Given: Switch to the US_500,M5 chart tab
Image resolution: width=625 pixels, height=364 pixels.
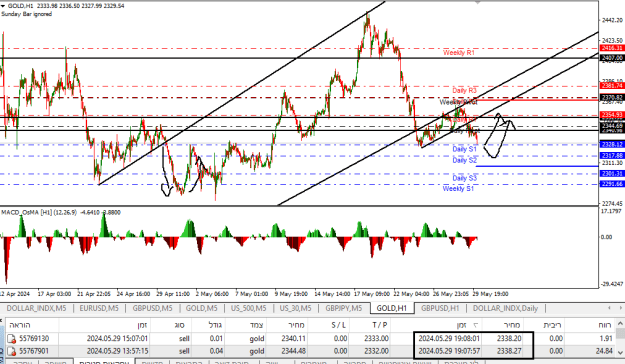Looking at the screenshot, I should 248,308.
